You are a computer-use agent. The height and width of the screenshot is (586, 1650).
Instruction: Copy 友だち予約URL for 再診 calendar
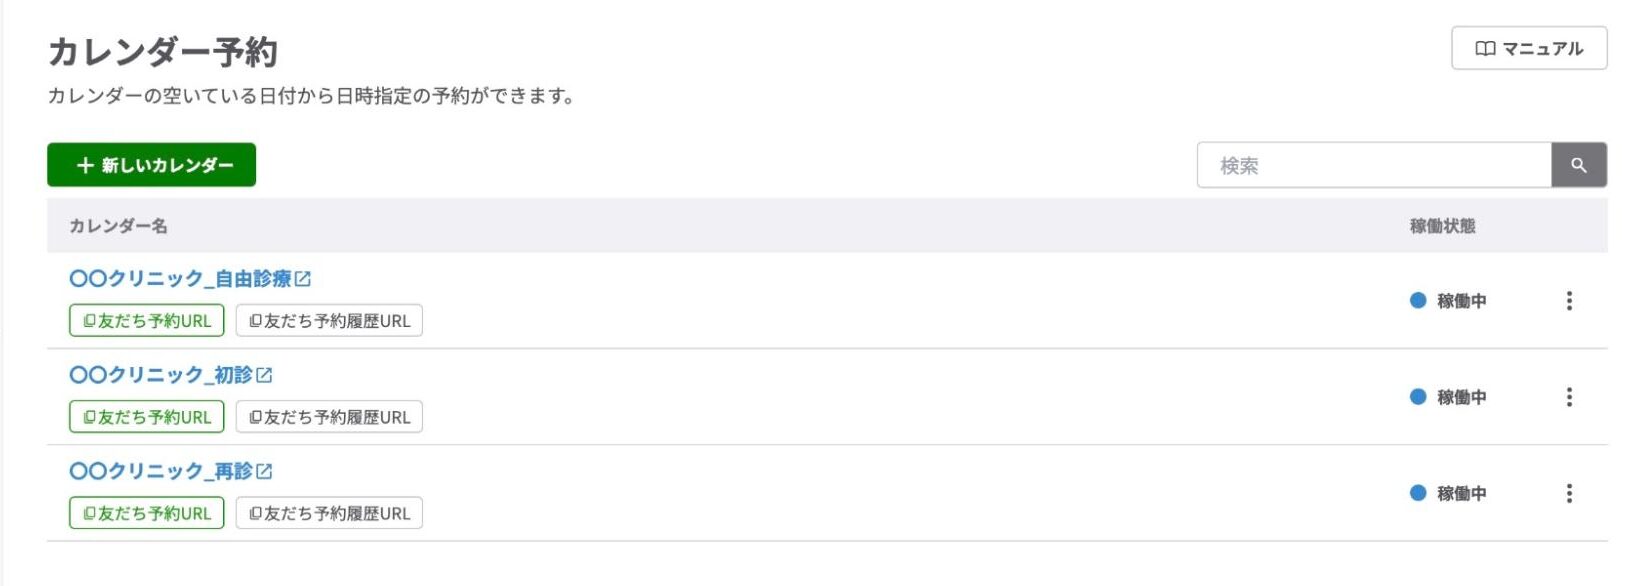pos(146,513)
